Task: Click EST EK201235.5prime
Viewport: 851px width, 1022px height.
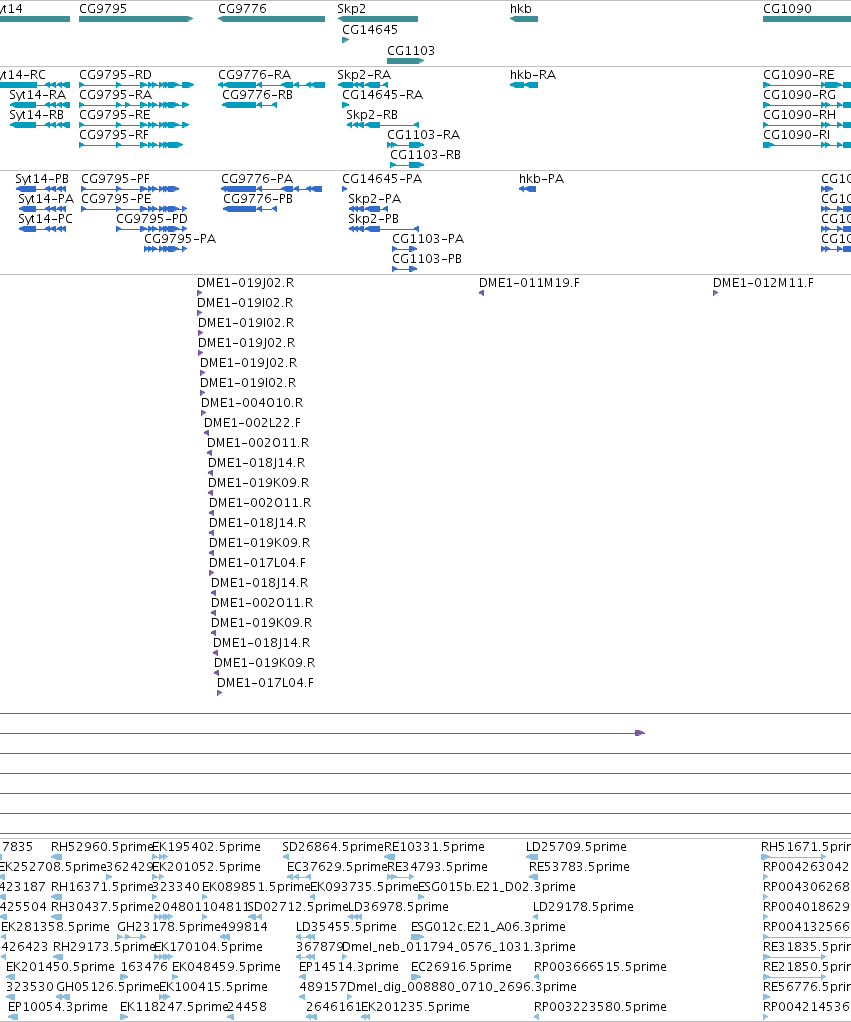Action: point(416,1006)
